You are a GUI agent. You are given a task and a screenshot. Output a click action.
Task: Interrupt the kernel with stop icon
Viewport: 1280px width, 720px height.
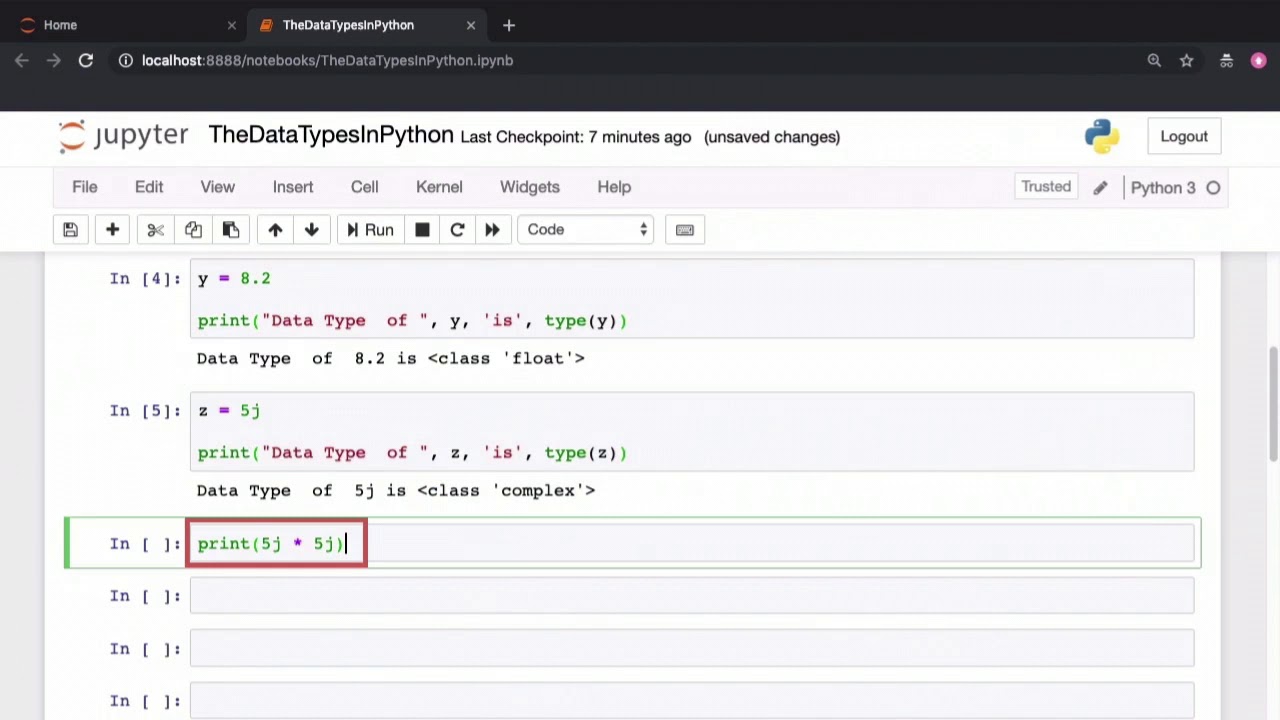[x=422, y=230]
